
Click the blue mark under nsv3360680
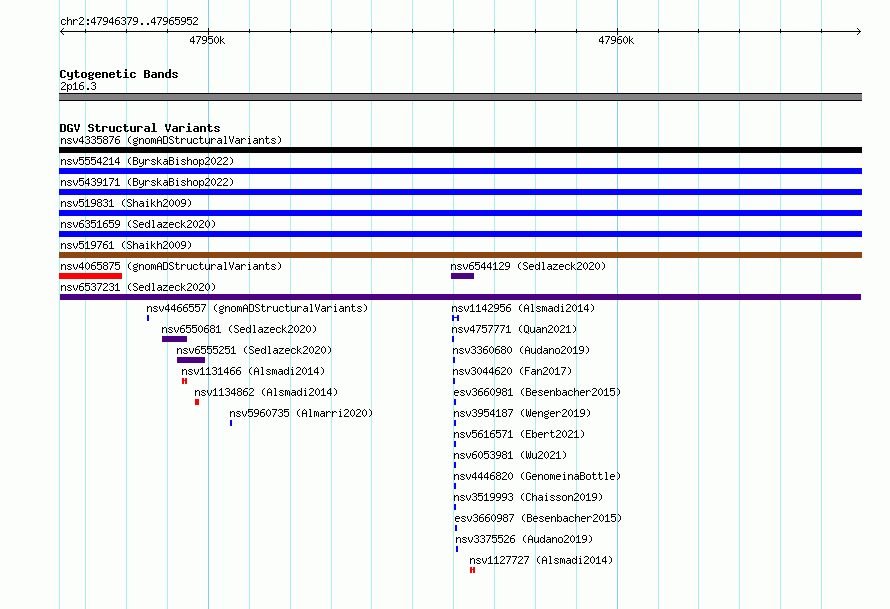[454, 360]
